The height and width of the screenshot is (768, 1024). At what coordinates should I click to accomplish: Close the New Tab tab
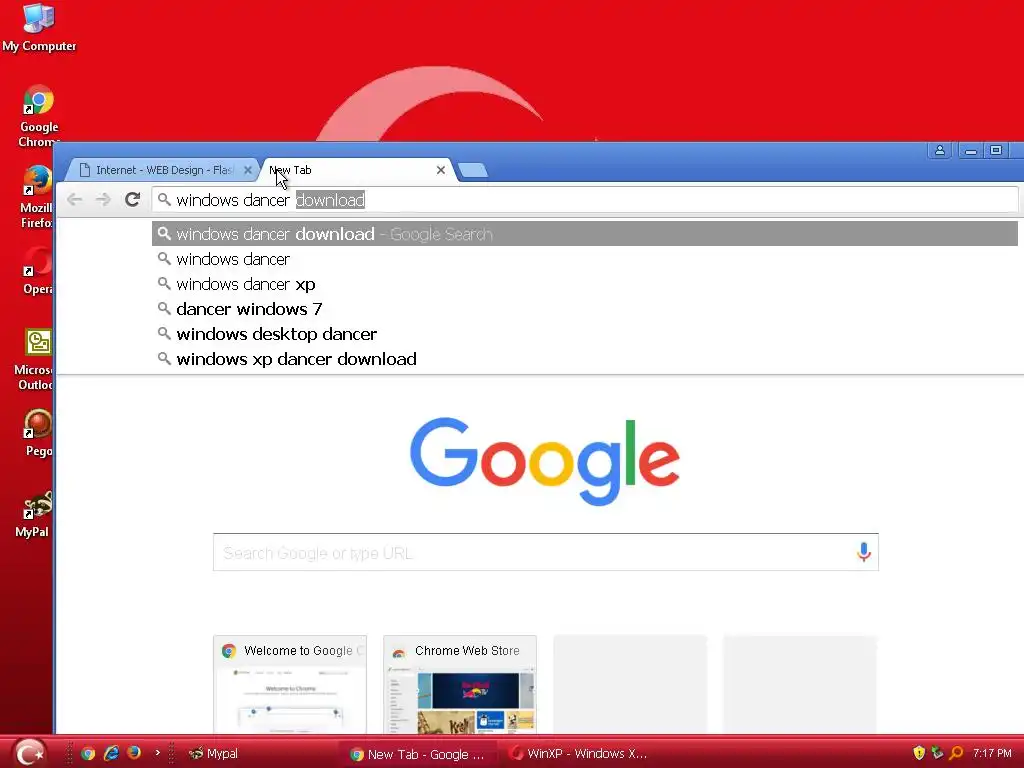(441, 170)
